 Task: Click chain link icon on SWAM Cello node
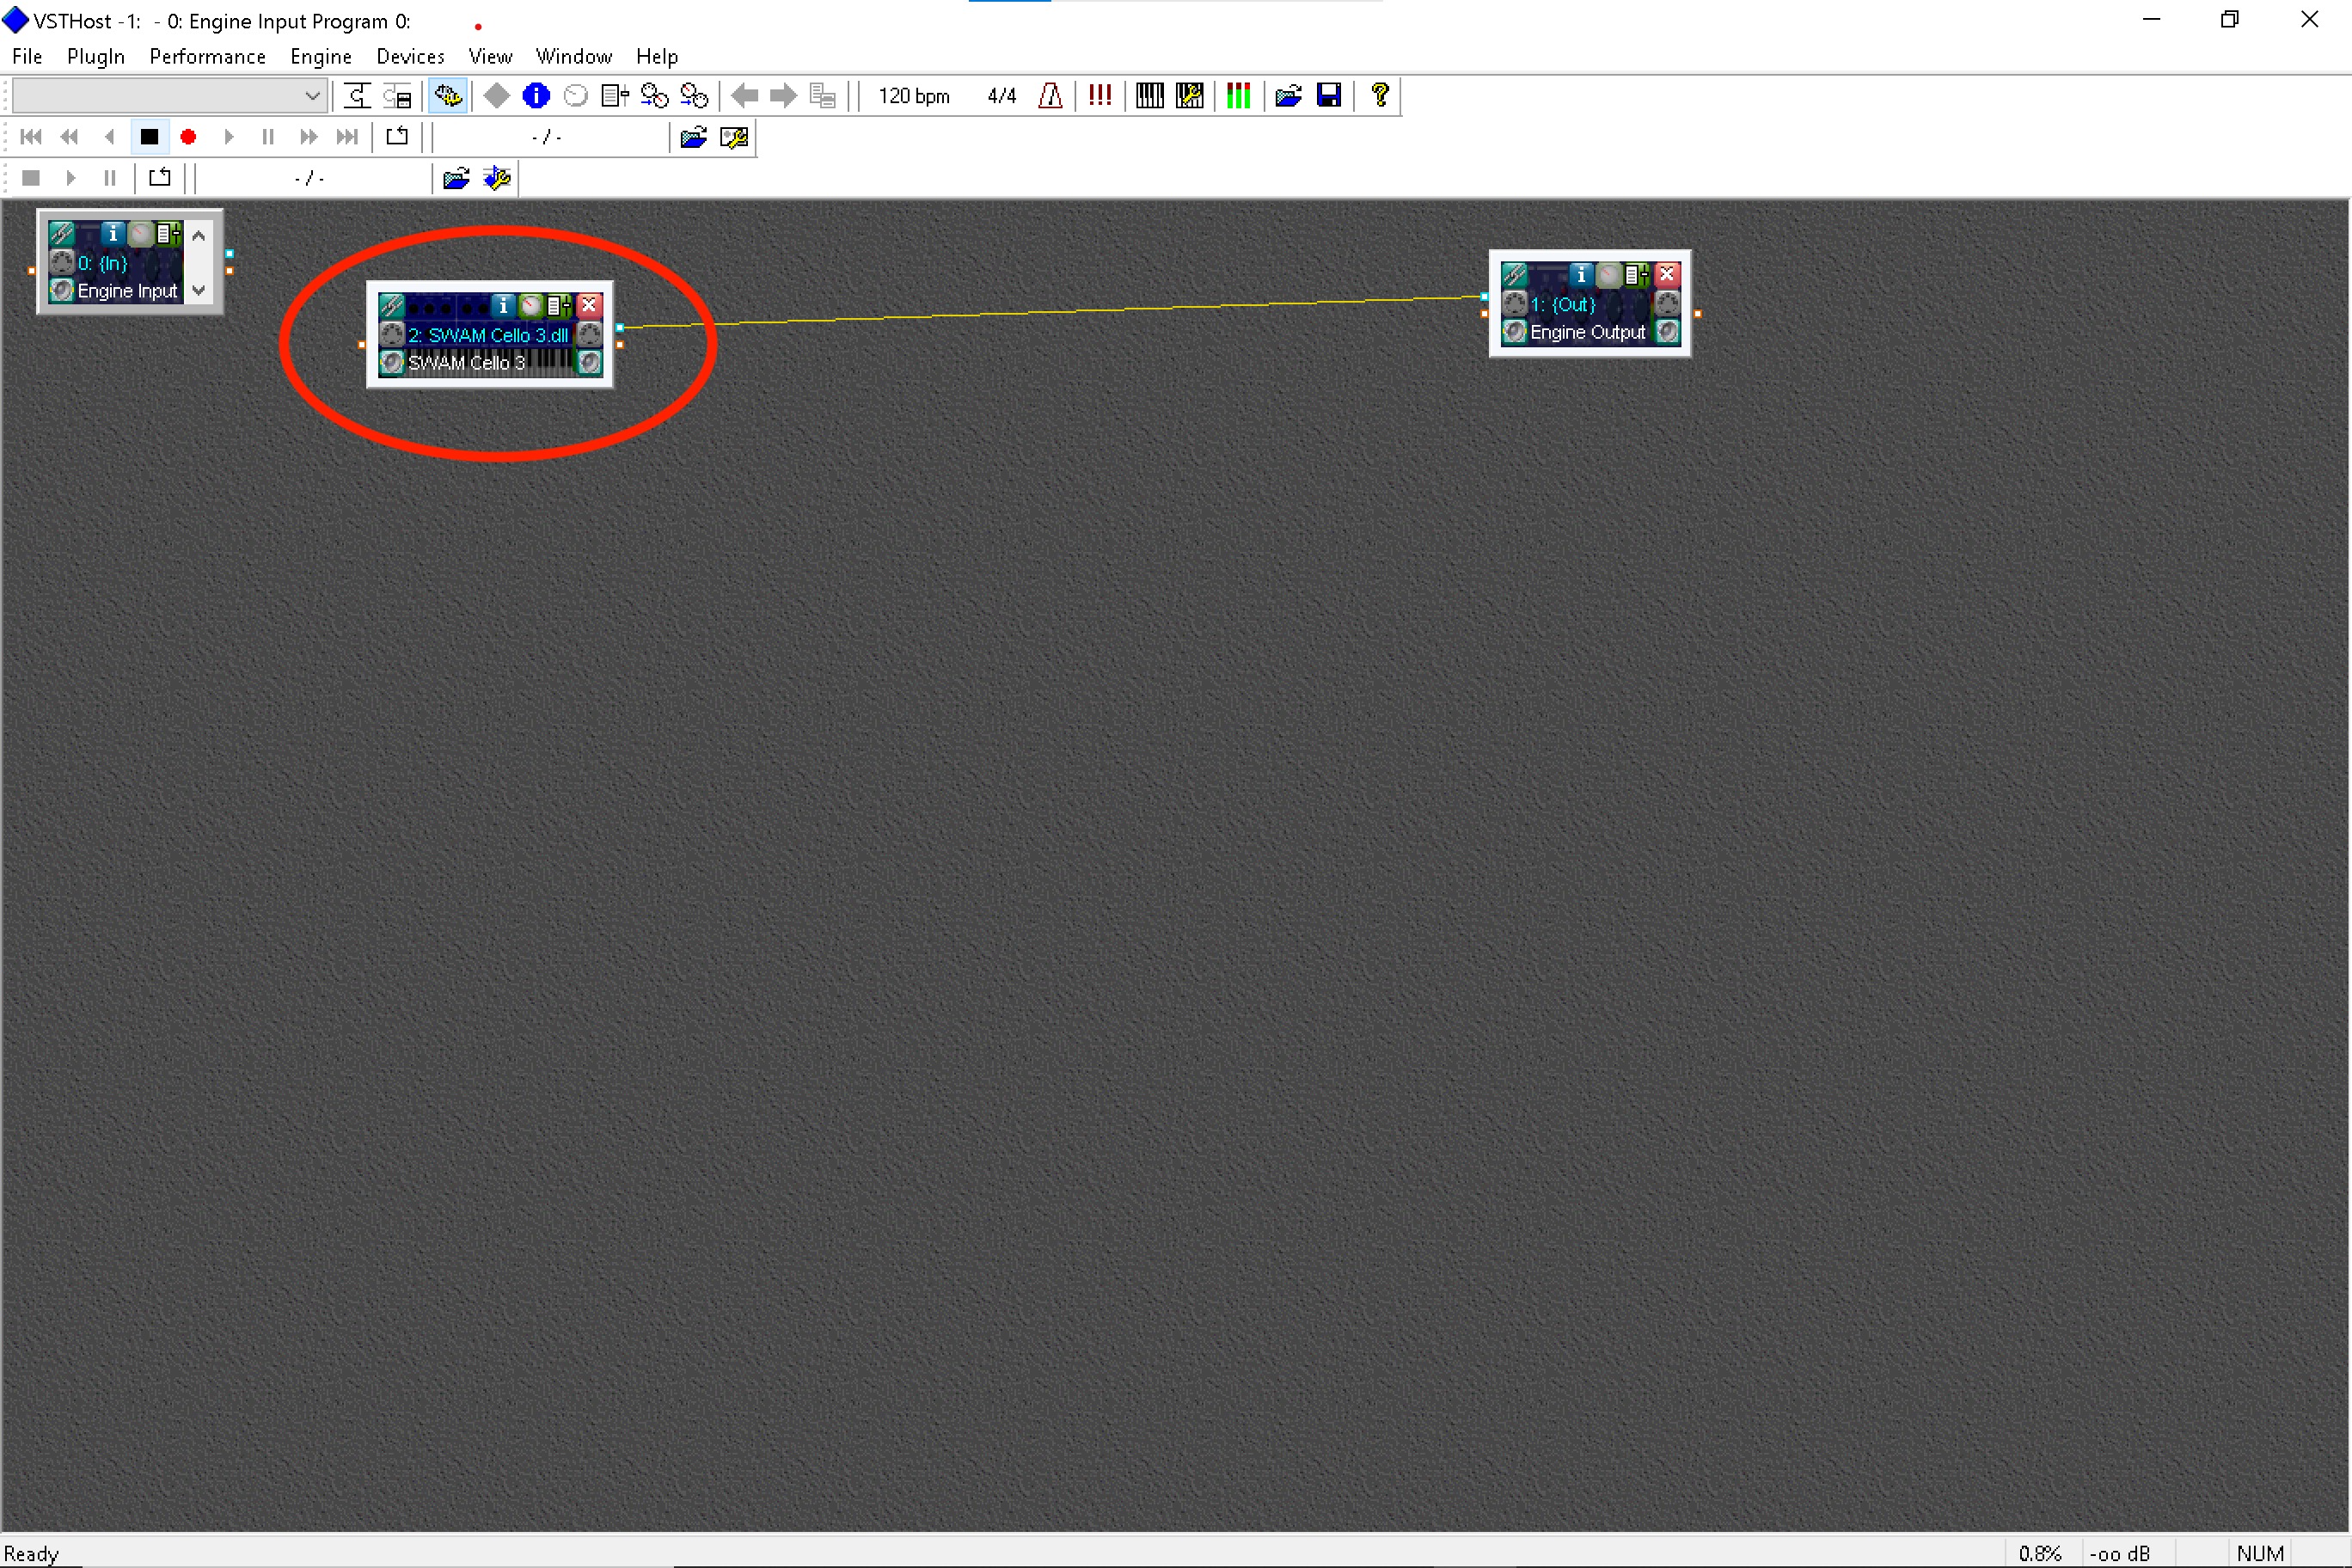coord(391,306)
